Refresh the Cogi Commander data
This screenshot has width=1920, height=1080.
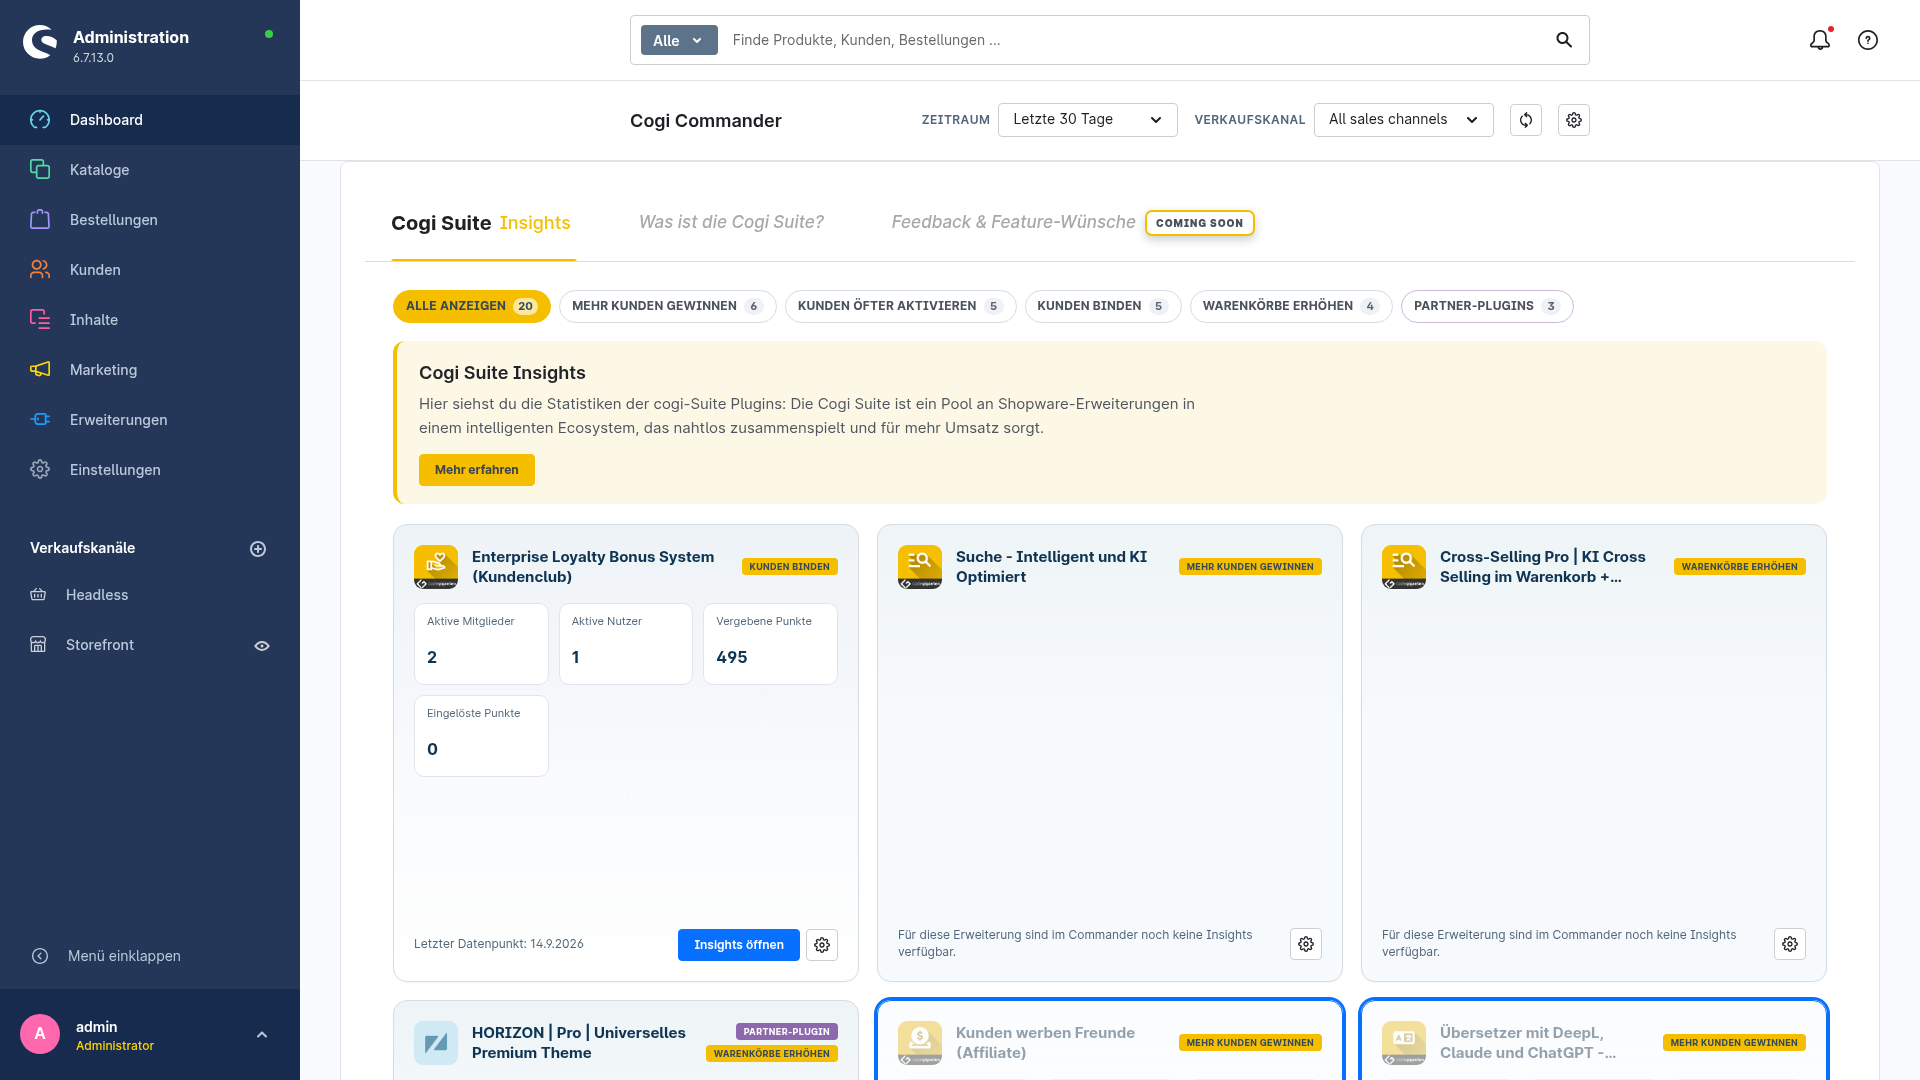point(1526,120)
